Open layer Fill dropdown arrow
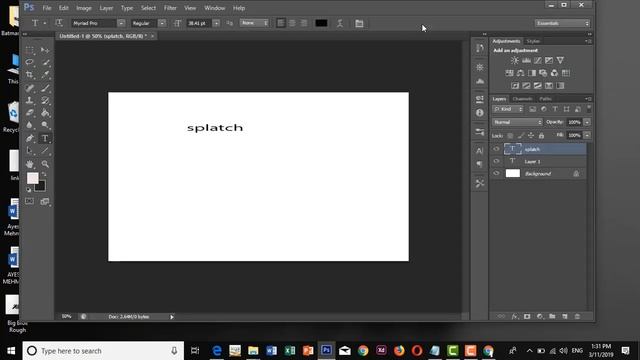Screen dimensions: 640x360 (587, 135)
